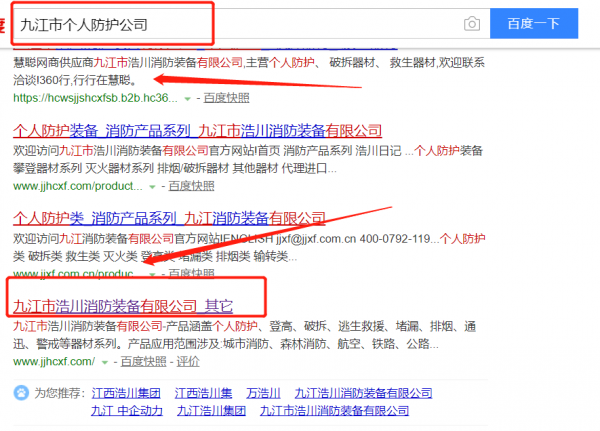
Task: Select recommended search 万浩川
Action: click(265, 393)
